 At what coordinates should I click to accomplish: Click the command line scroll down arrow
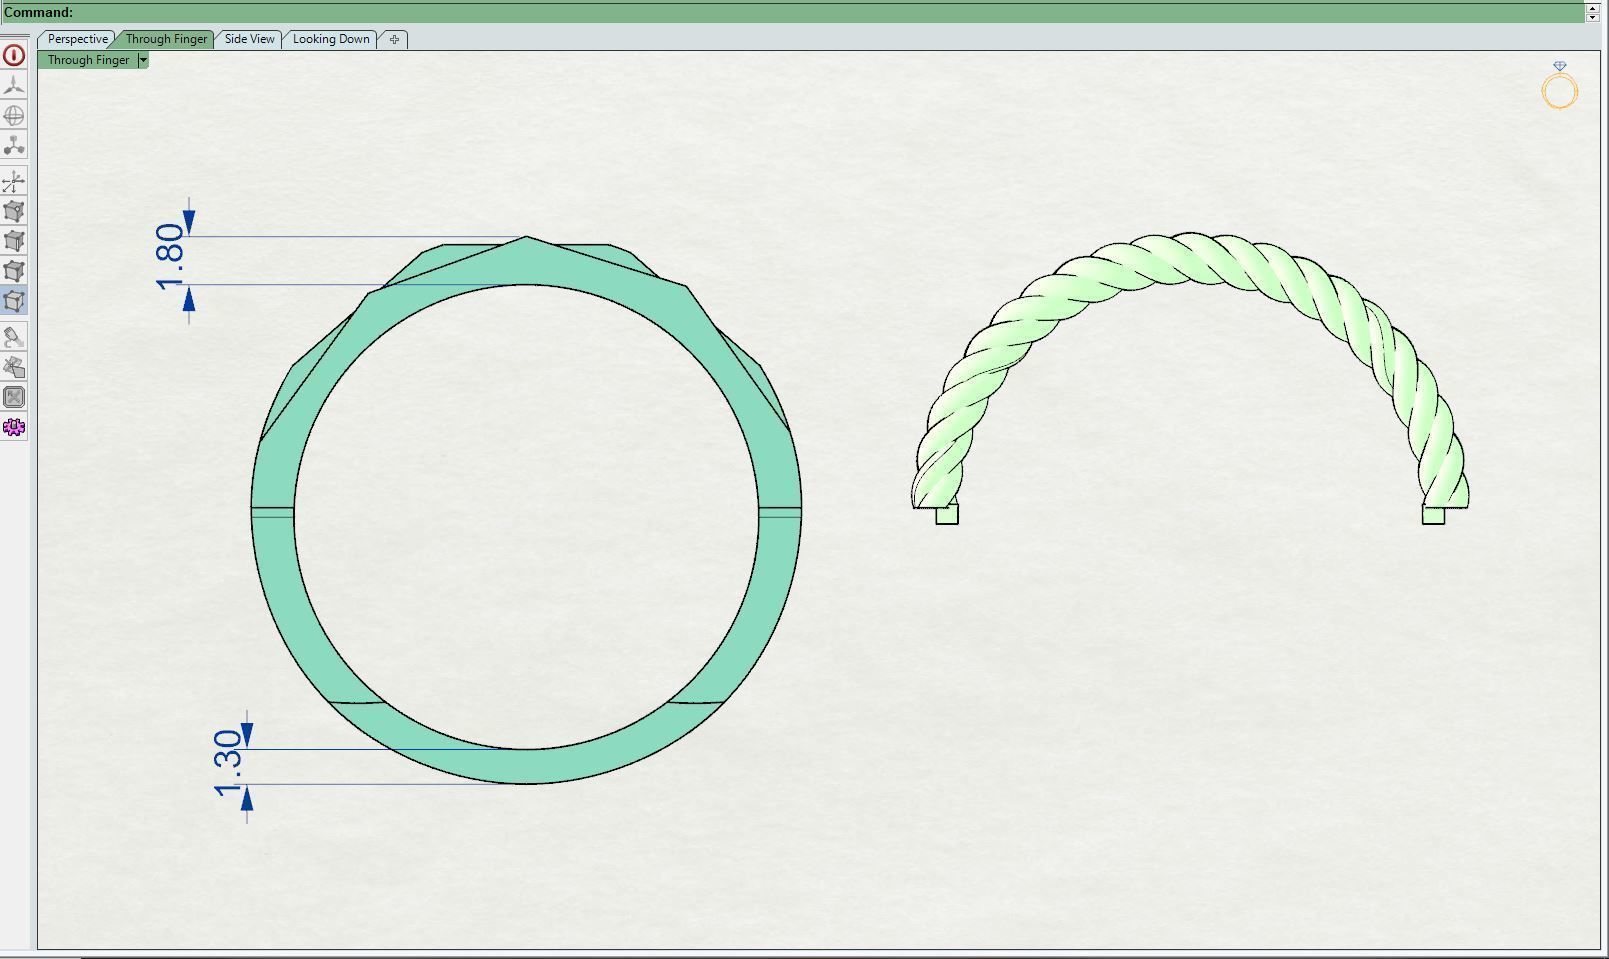point(1593,17)
